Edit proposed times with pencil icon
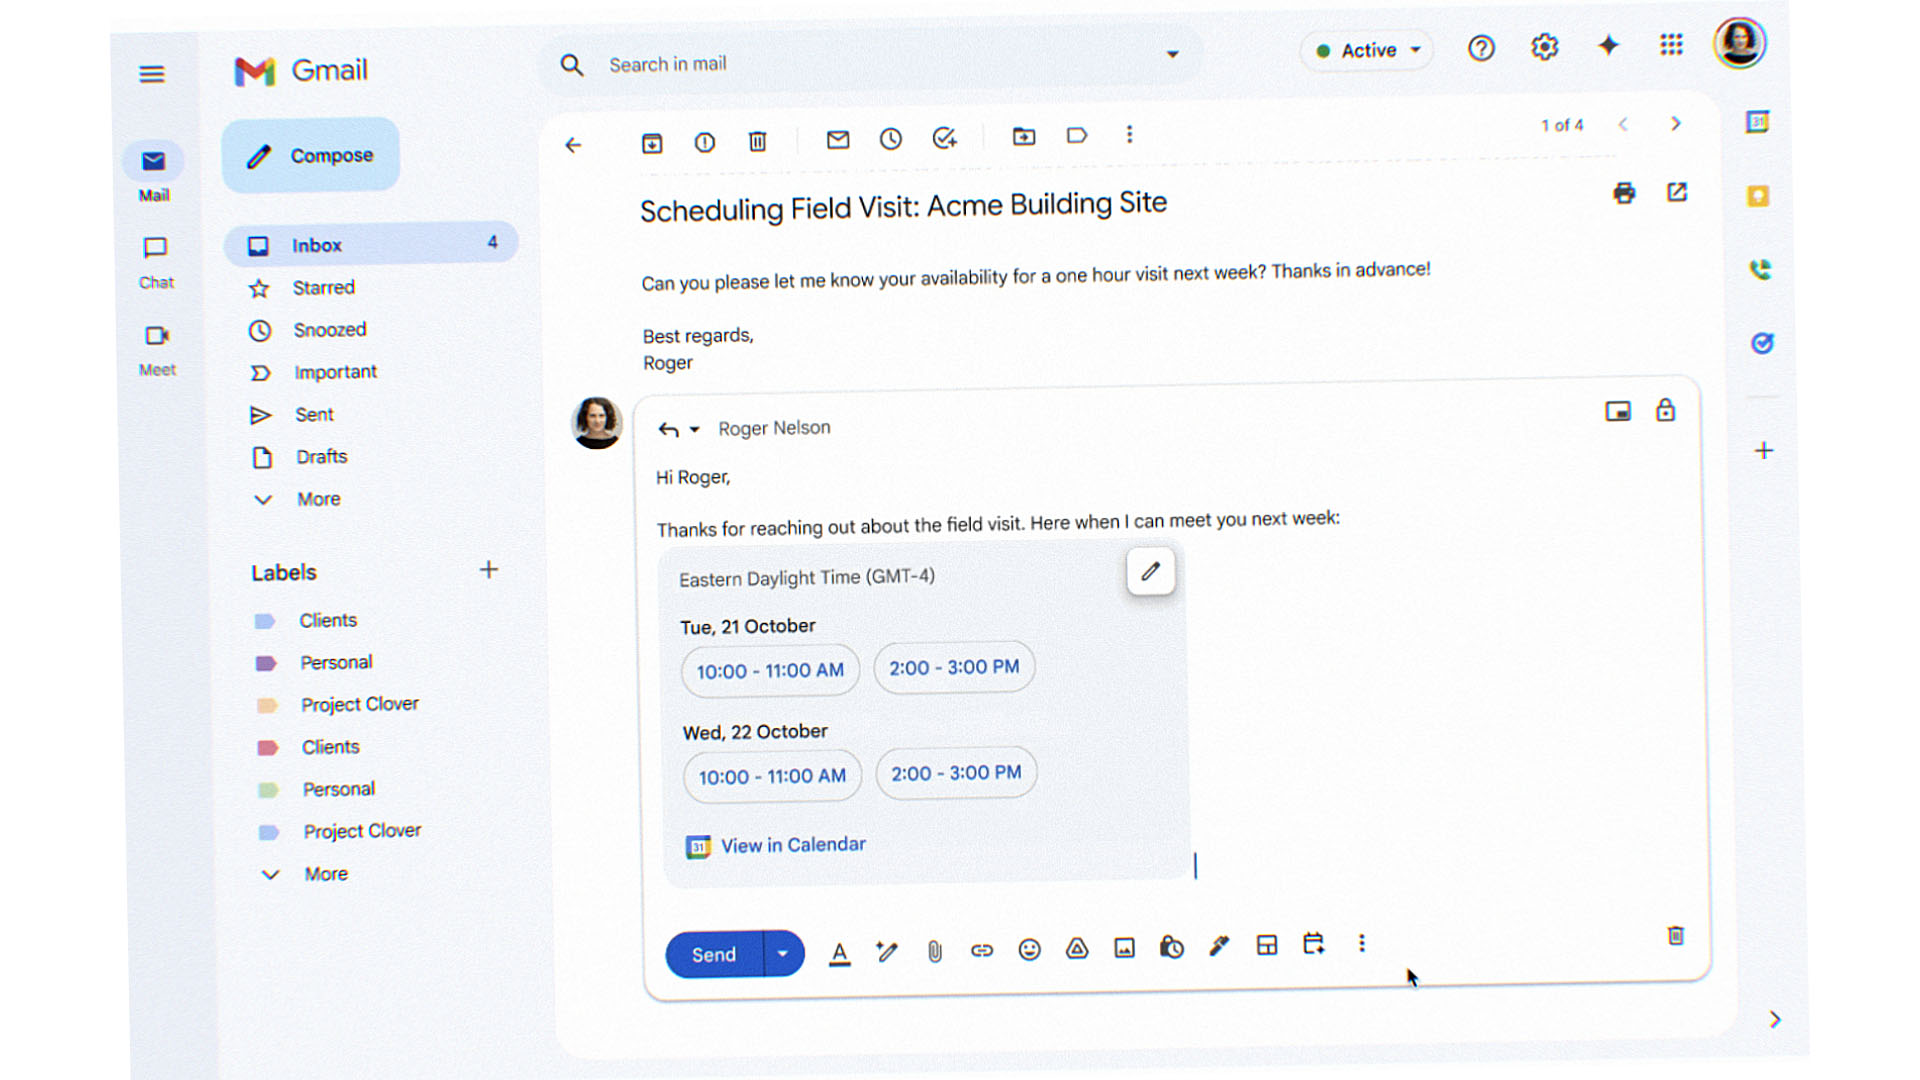This screenshot has height=1080, width=1920. pyautogui.click(x=1150, y=572)
